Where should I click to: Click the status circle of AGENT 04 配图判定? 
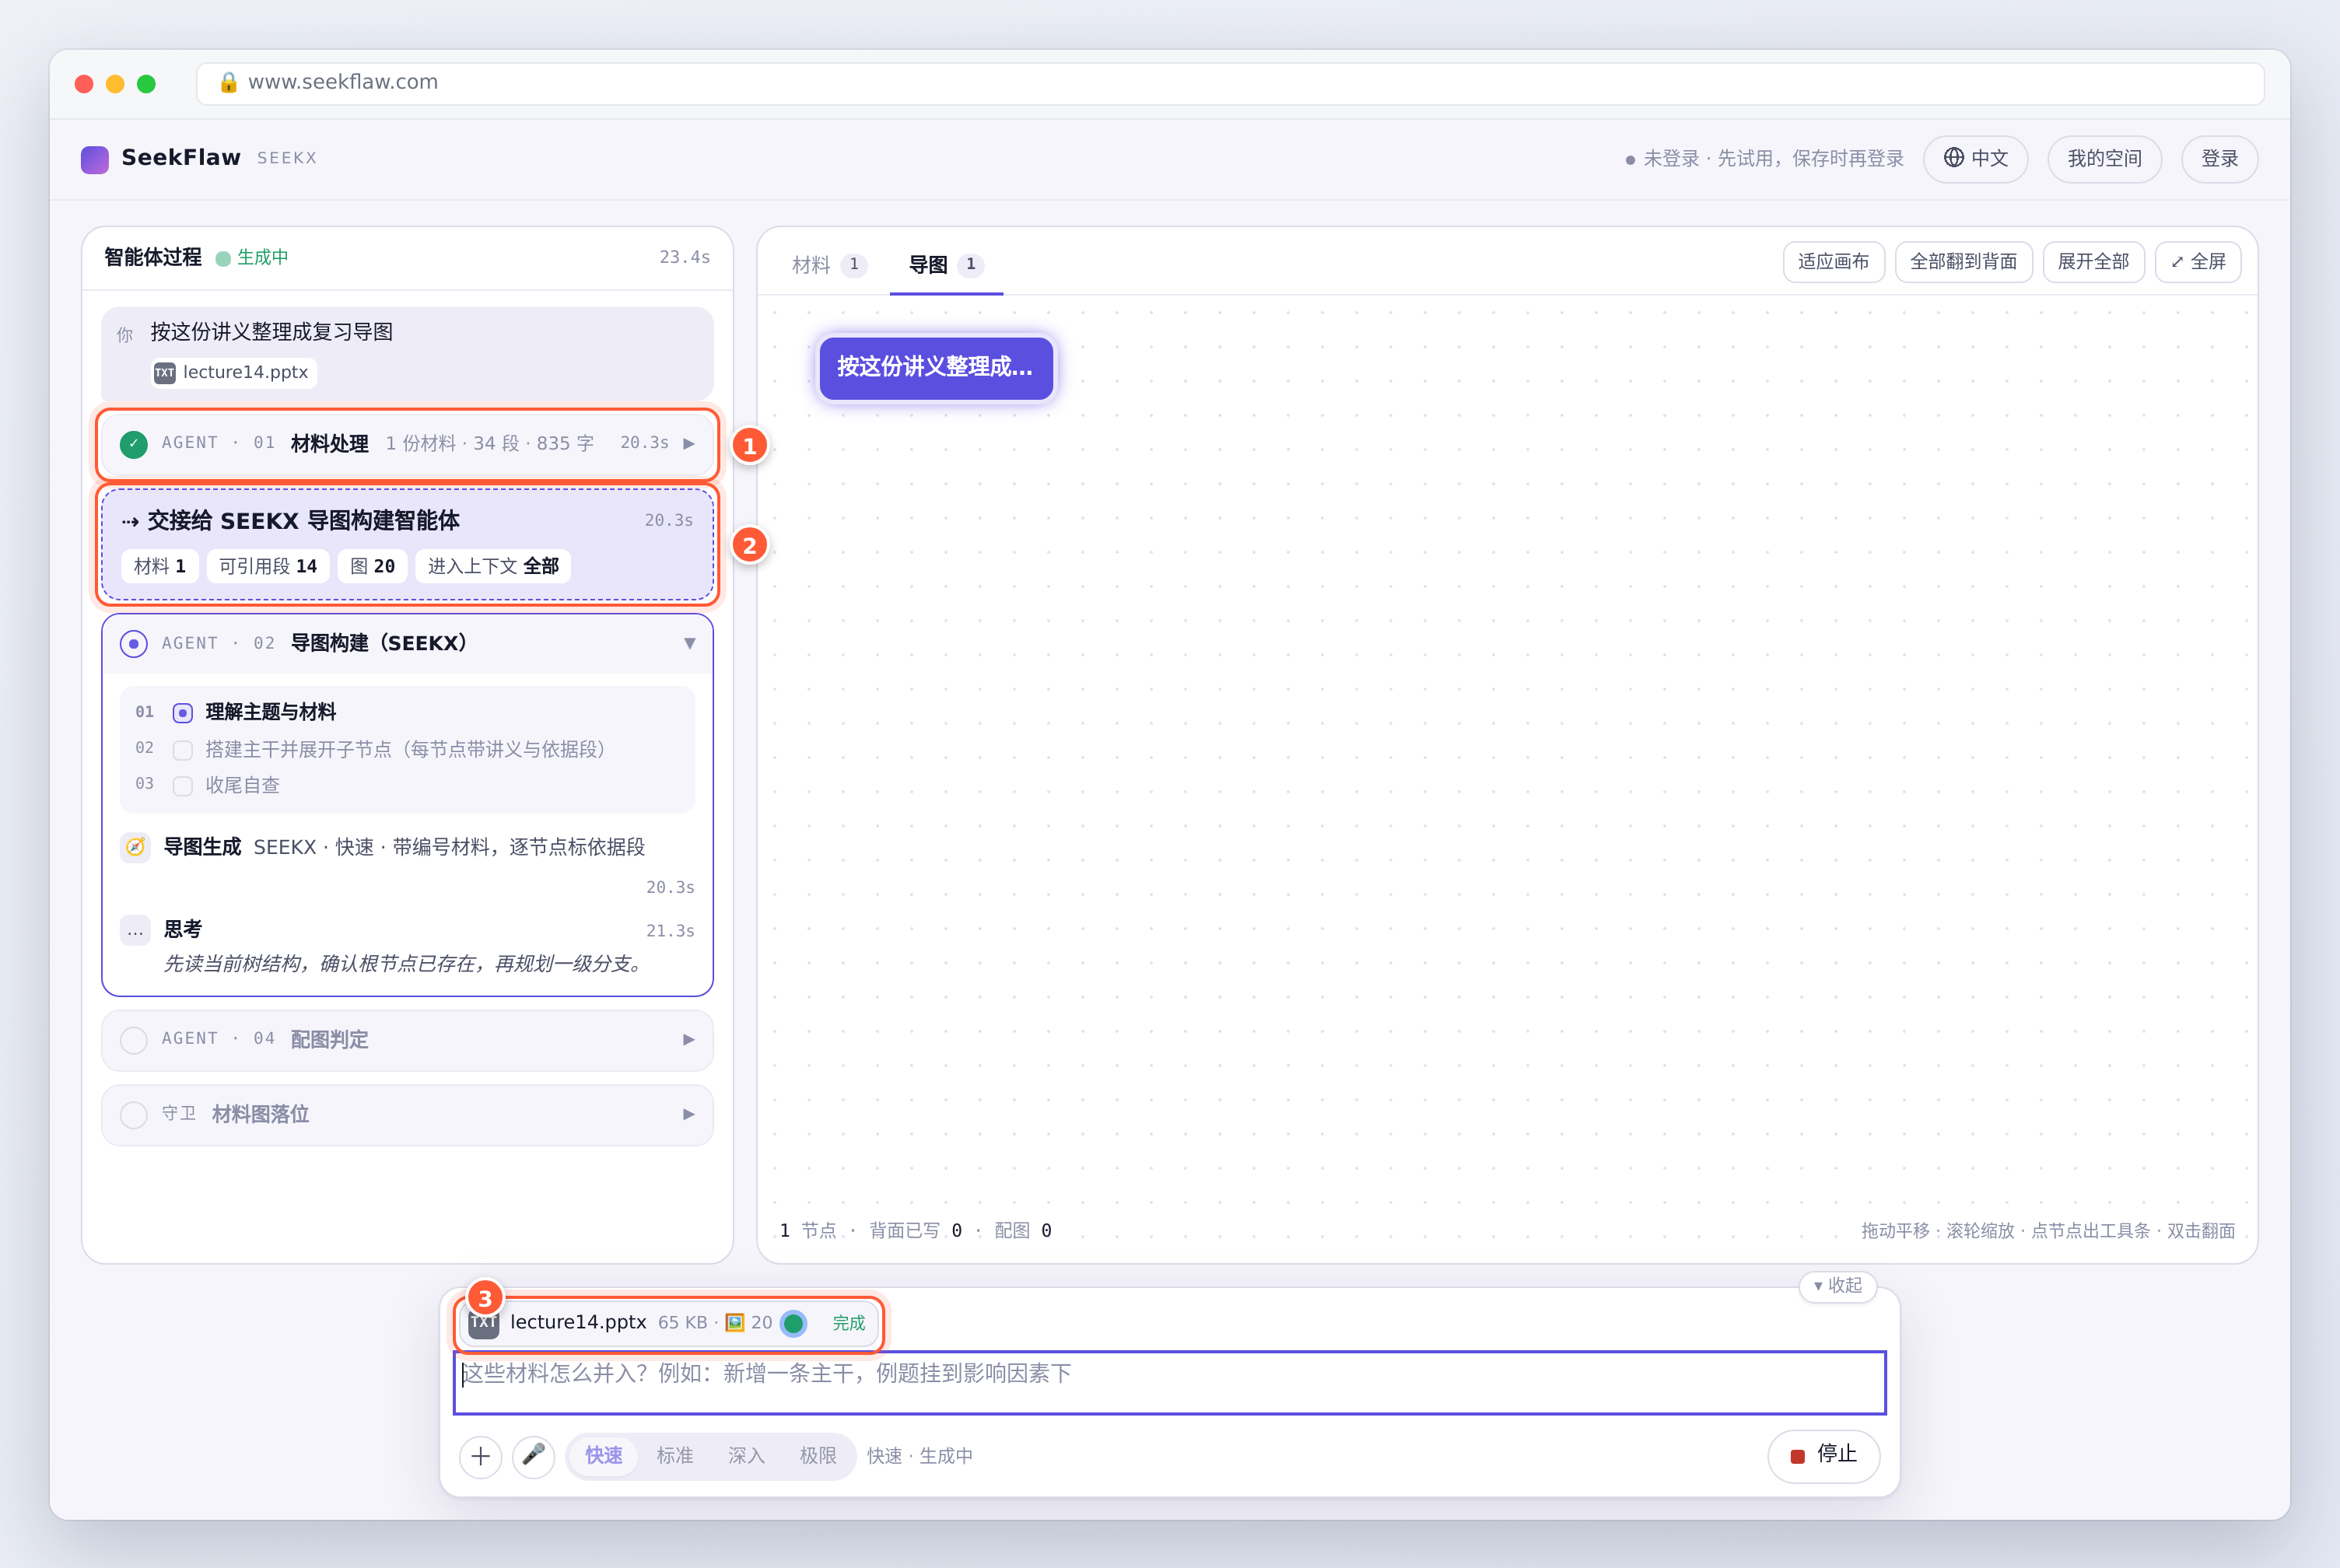(x=134, y=1040)
